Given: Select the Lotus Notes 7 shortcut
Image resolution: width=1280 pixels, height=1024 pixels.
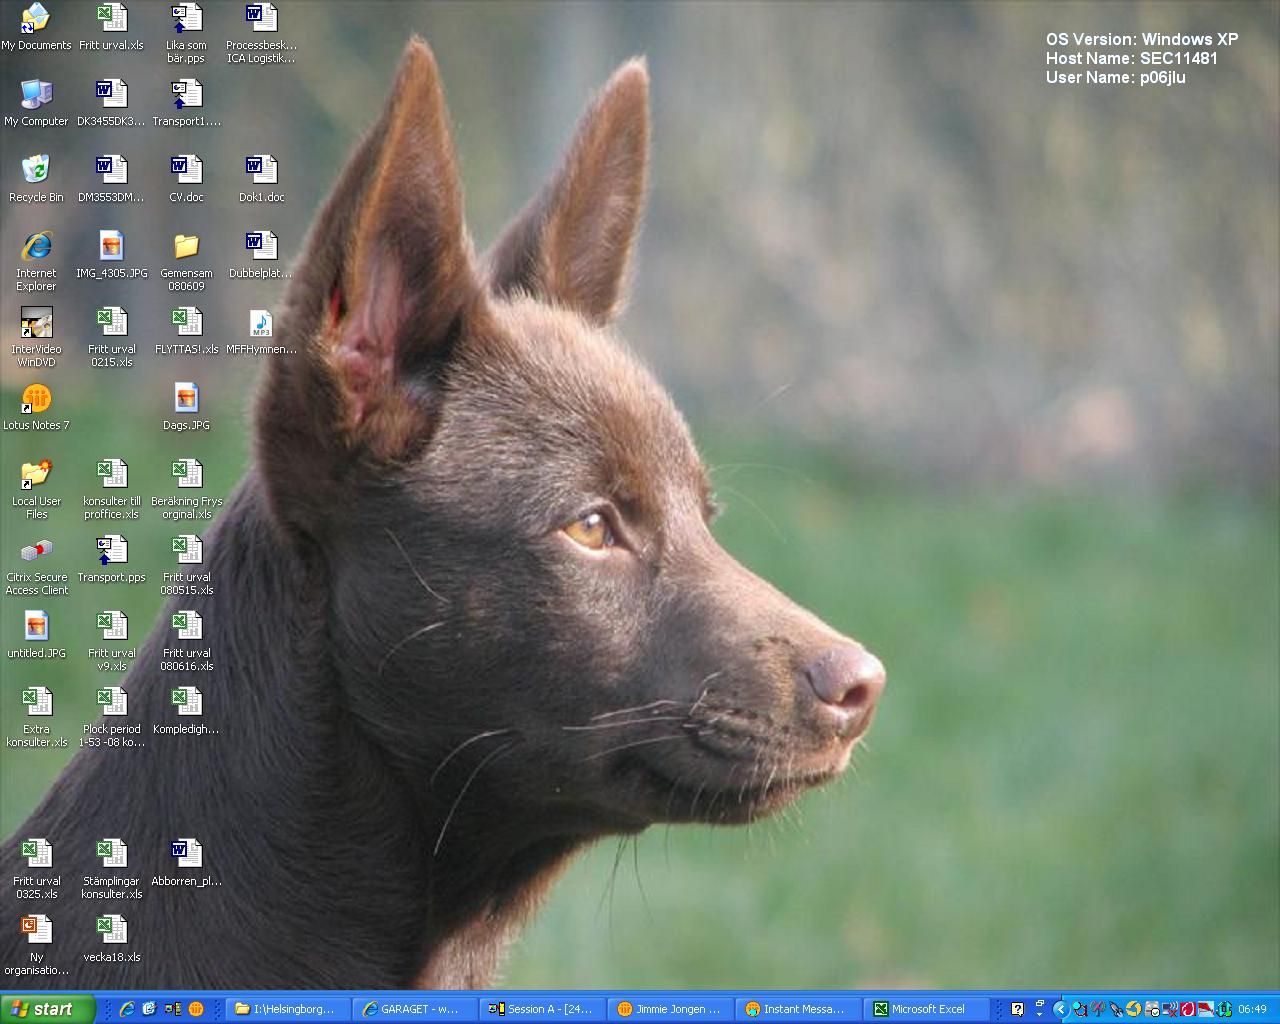Looking at the screenshot, I should 36,399.
